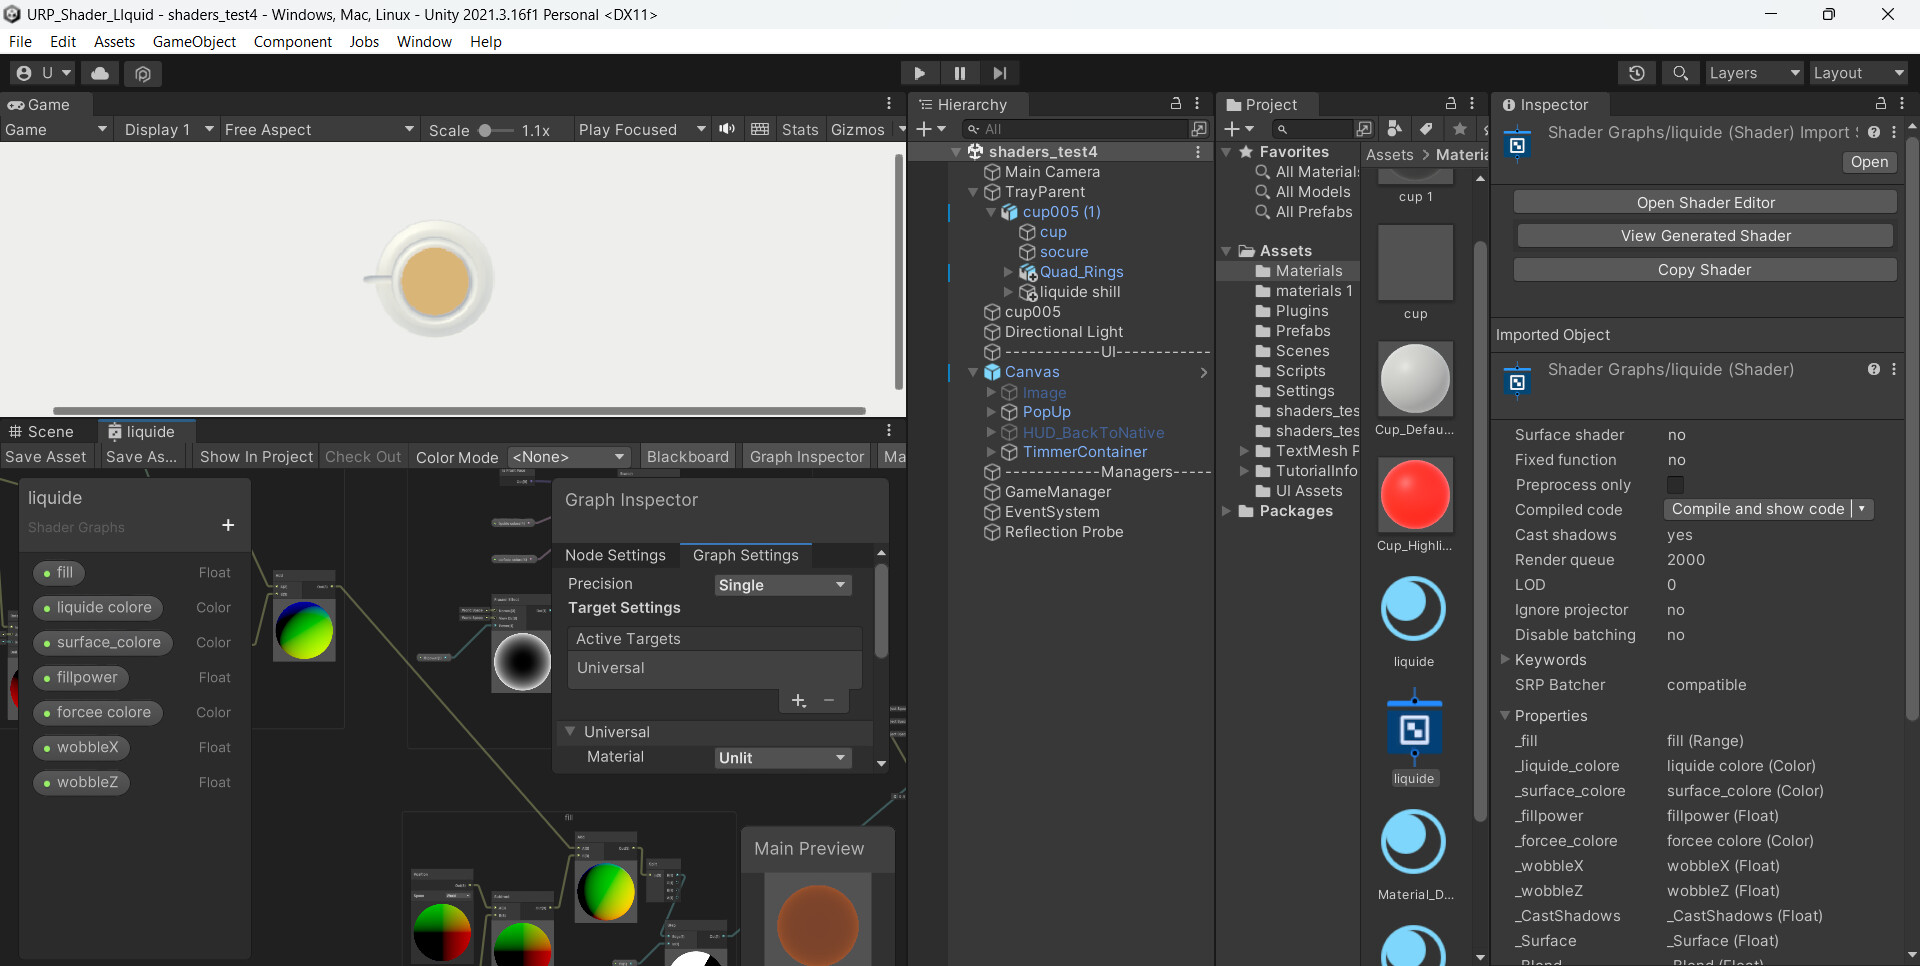
Task: Open the GameObject menu
Action: click(194, 41)
